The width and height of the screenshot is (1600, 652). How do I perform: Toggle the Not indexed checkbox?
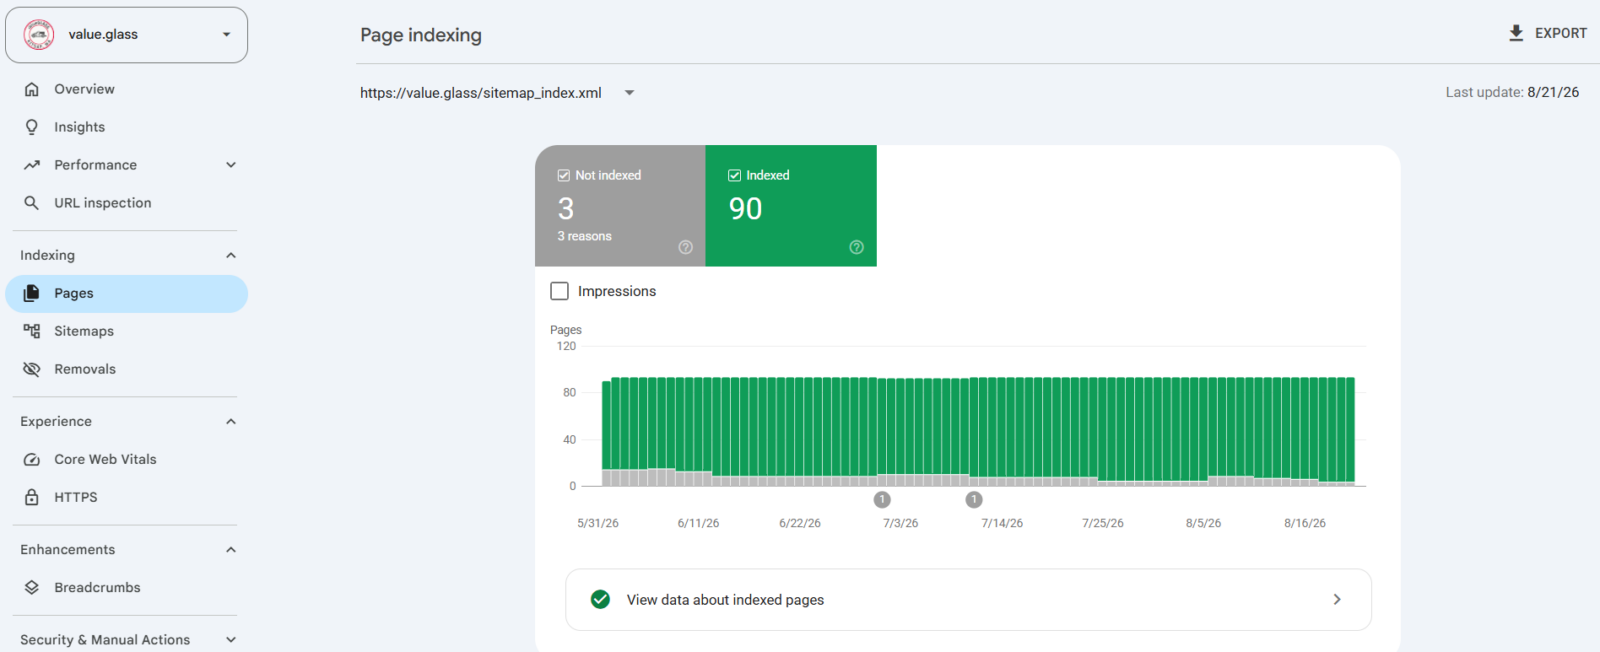(x=564, y=175)
